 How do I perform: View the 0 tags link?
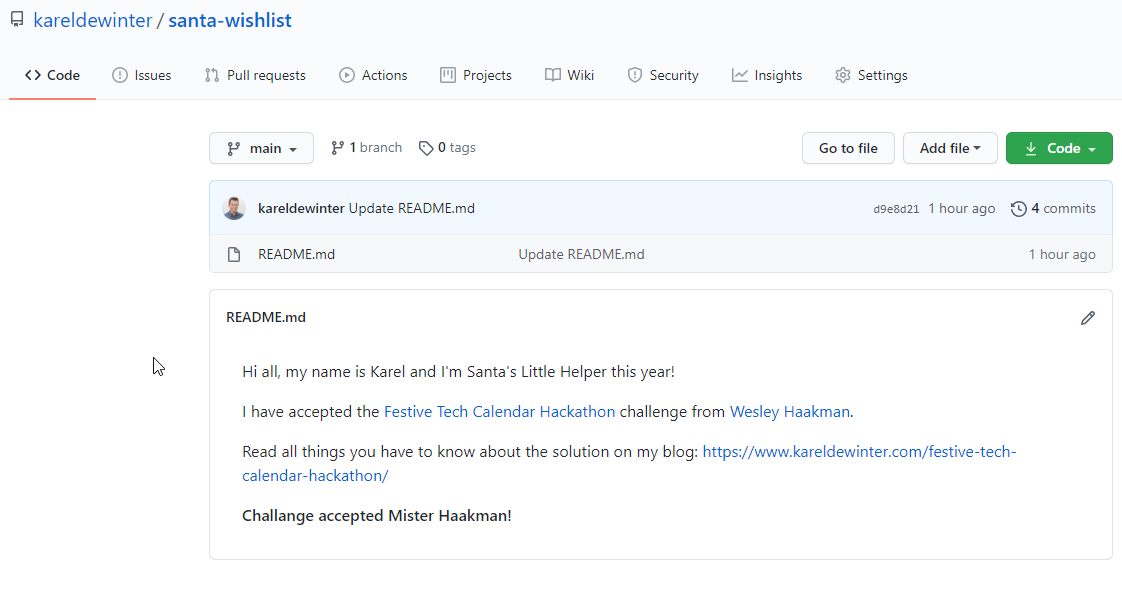click(x=447, y=147)
